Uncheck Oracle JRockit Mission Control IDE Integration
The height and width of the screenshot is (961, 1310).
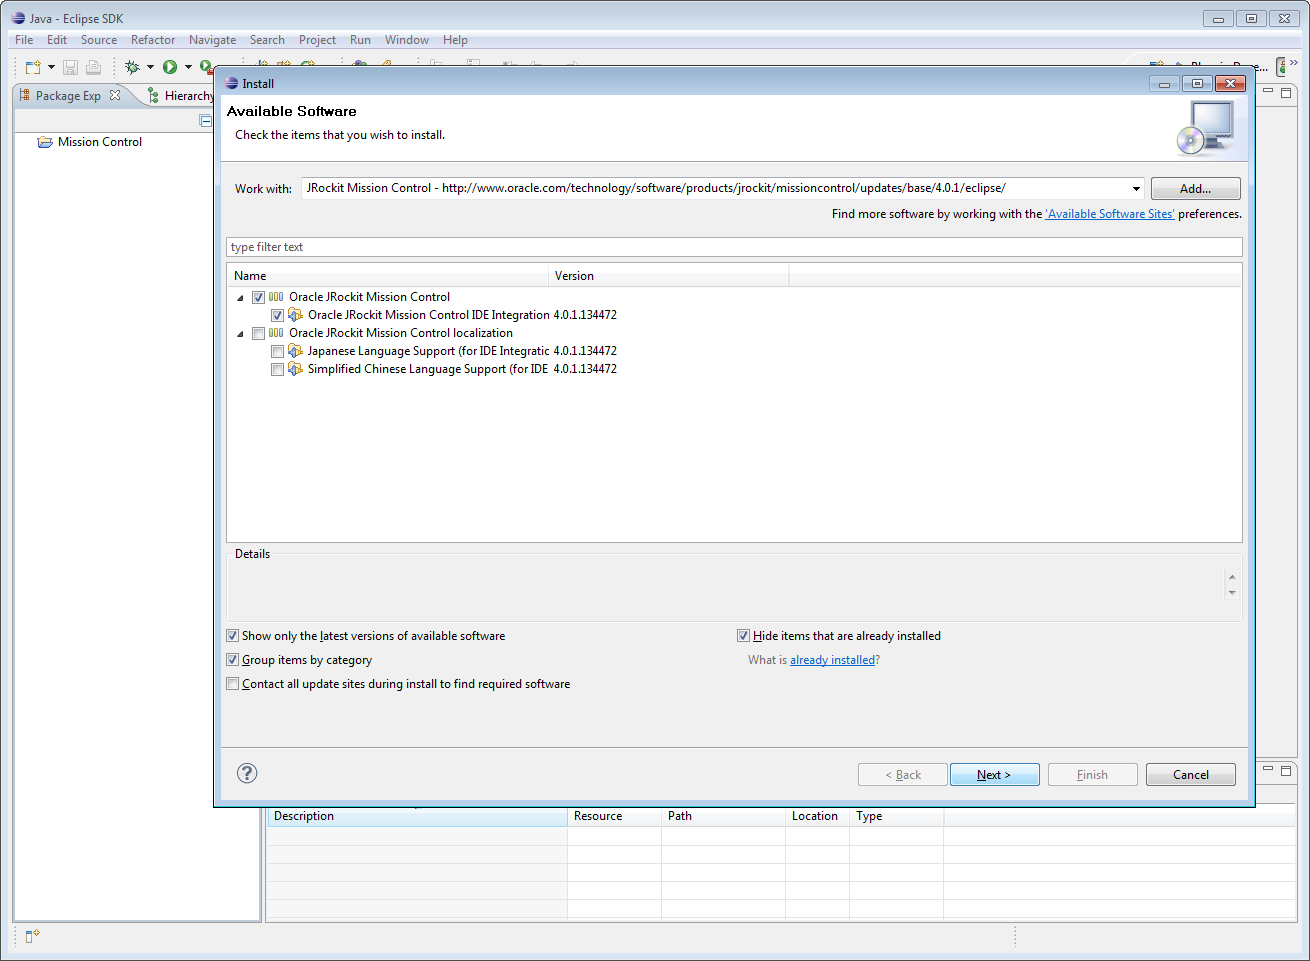tap(277, 316)
